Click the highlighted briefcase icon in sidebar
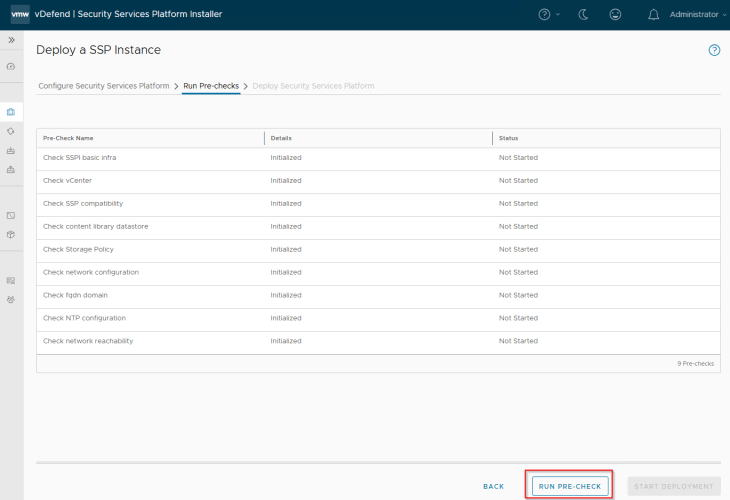 (11, 112)
